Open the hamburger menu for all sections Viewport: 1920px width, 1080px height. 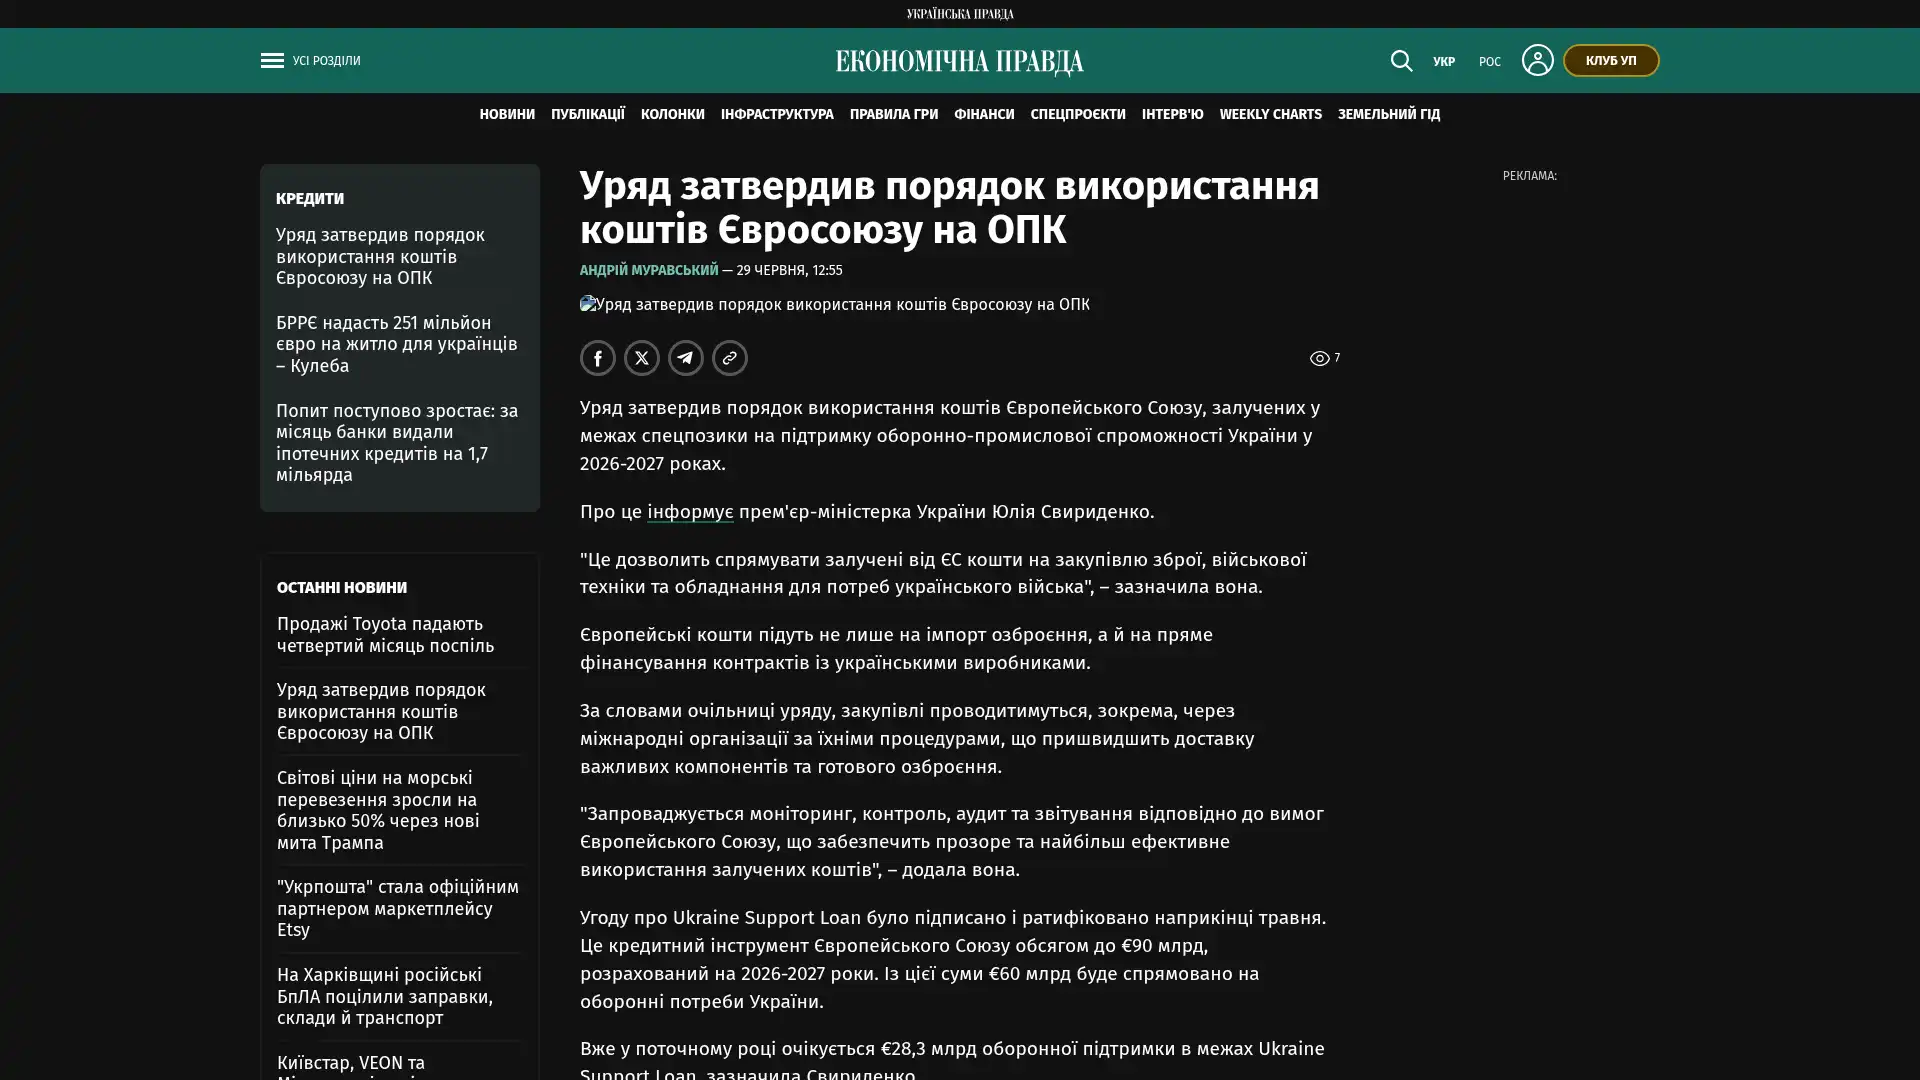click(272, 60)
